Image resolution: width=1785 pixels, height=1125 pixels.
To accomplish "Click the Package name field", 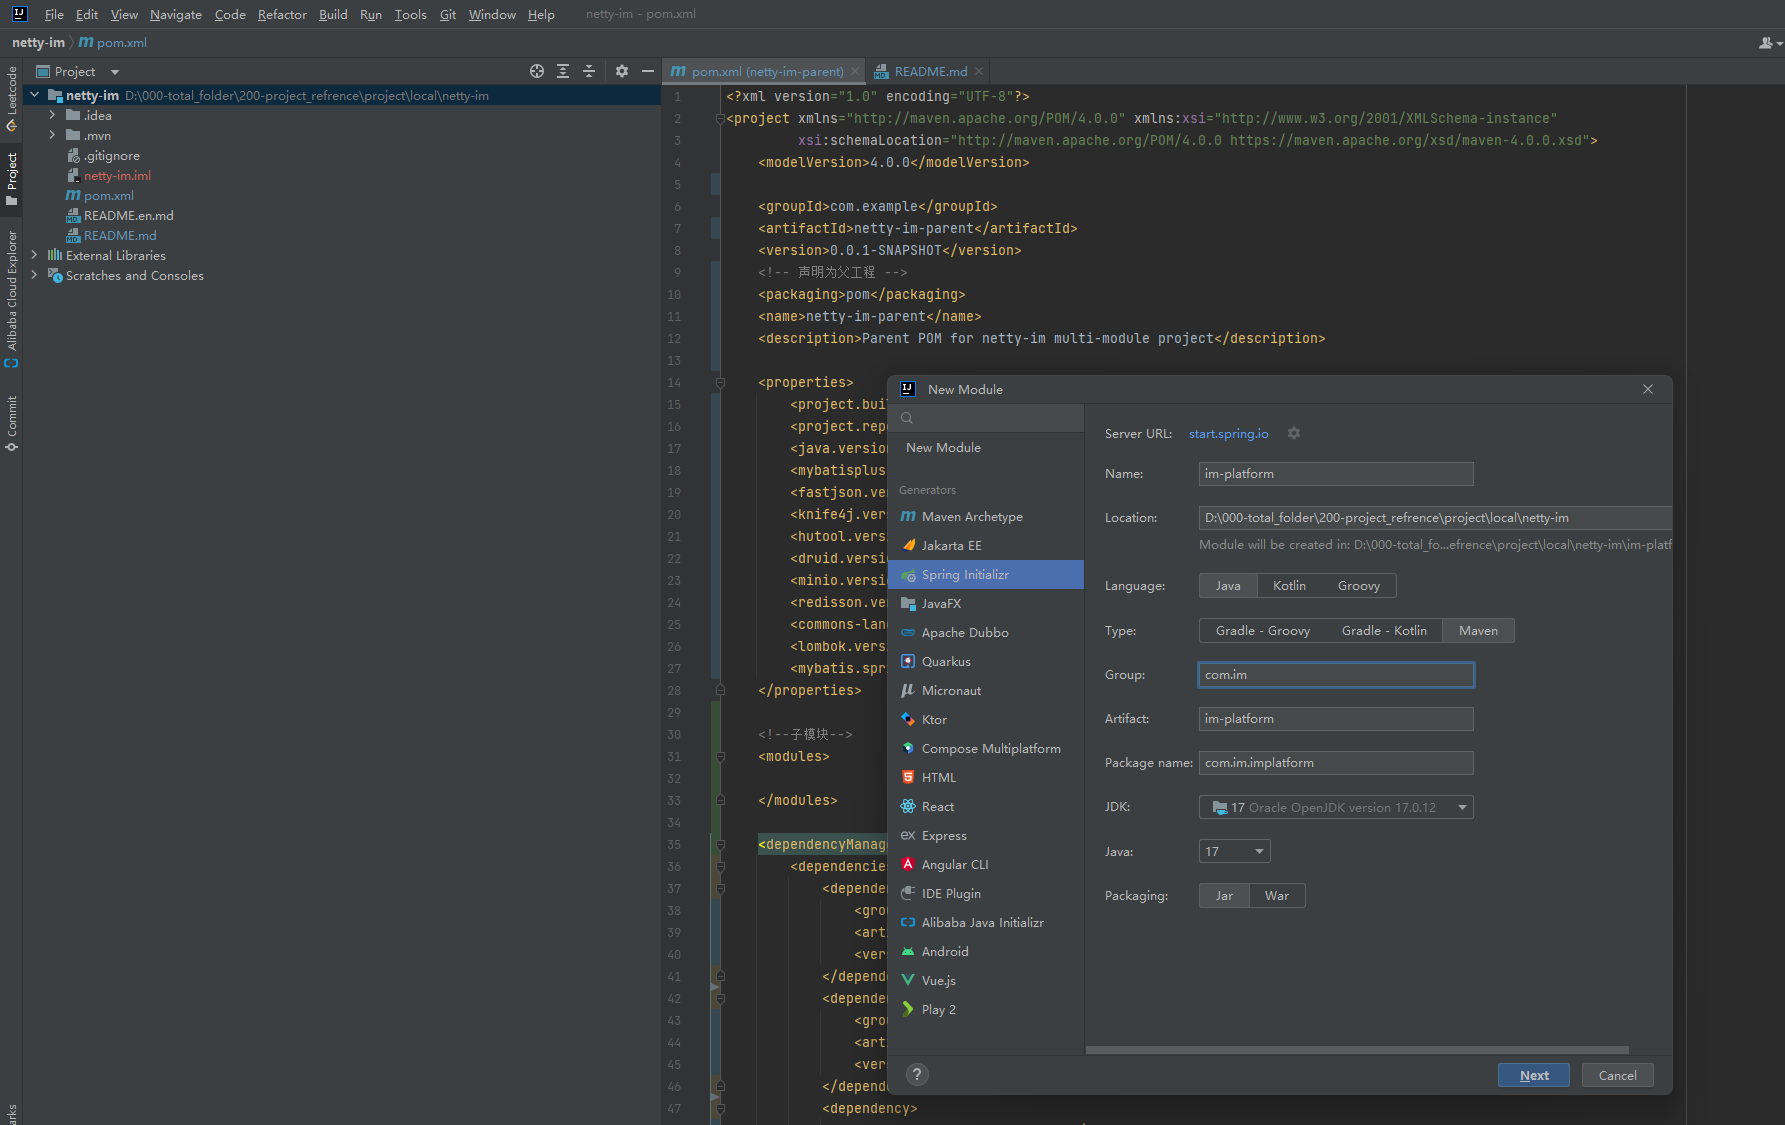I will [1336, 763].
